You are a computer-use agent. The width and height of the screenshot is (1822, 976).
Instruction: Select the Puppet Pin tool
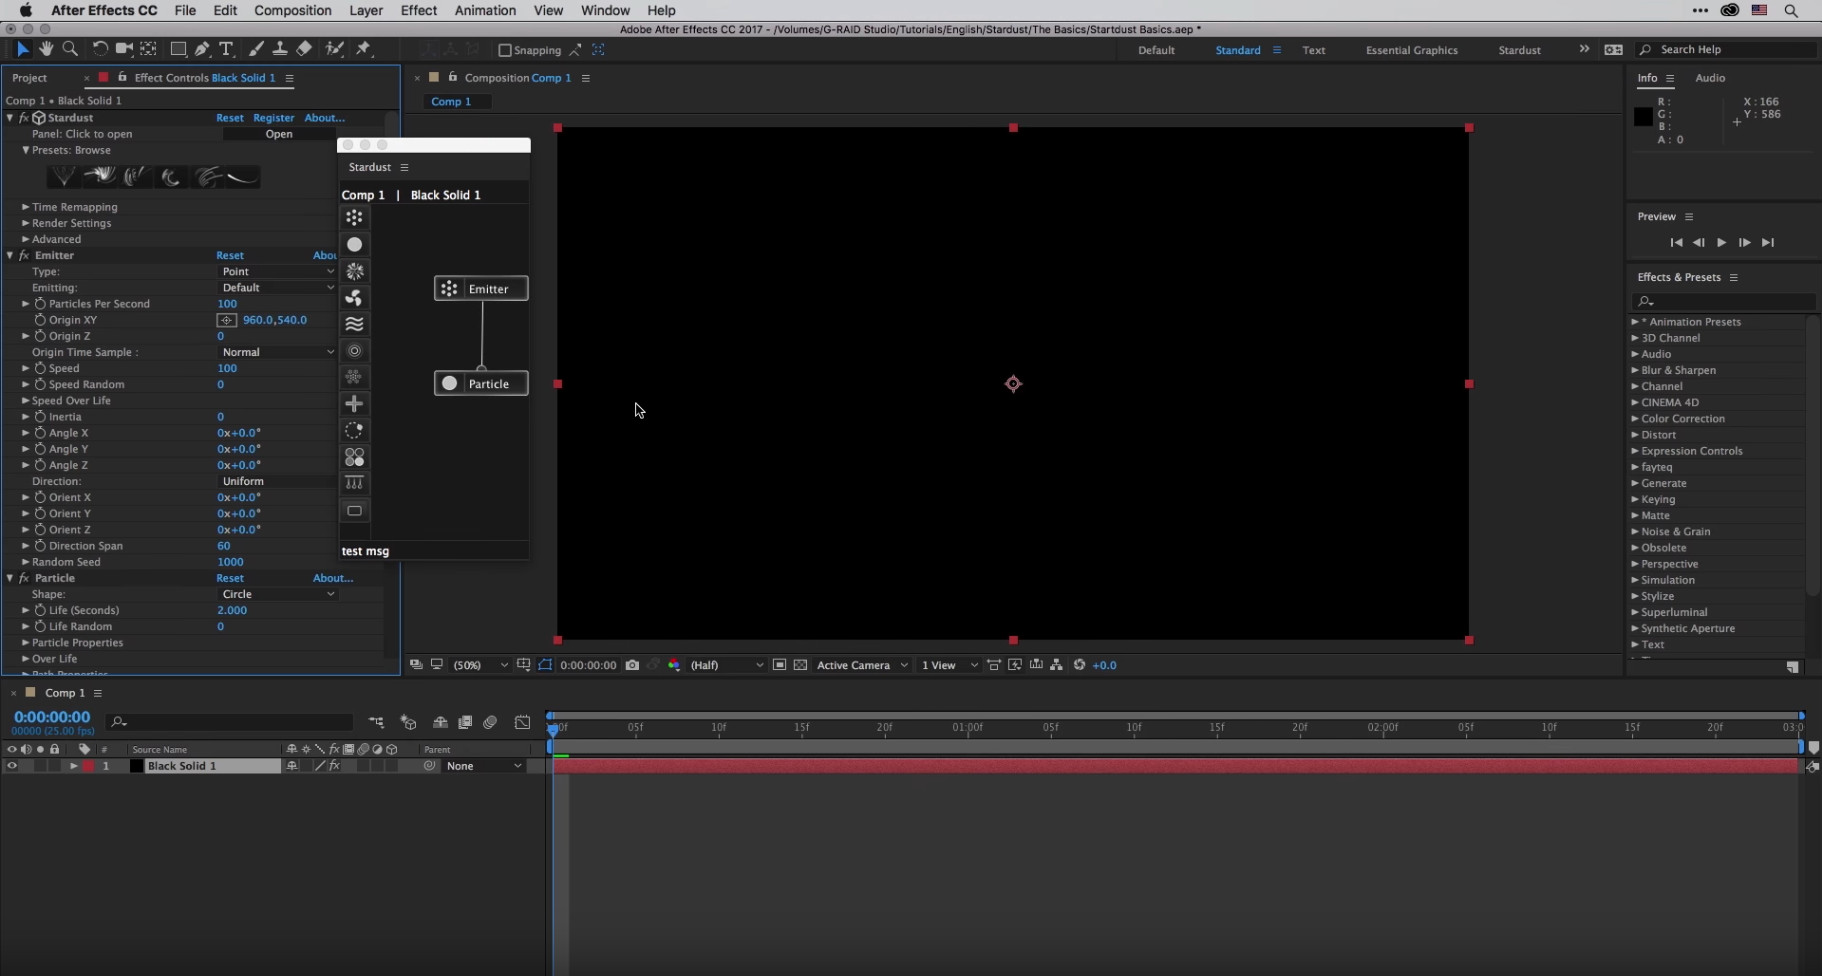pyautogui.click(x=364, y=49)
